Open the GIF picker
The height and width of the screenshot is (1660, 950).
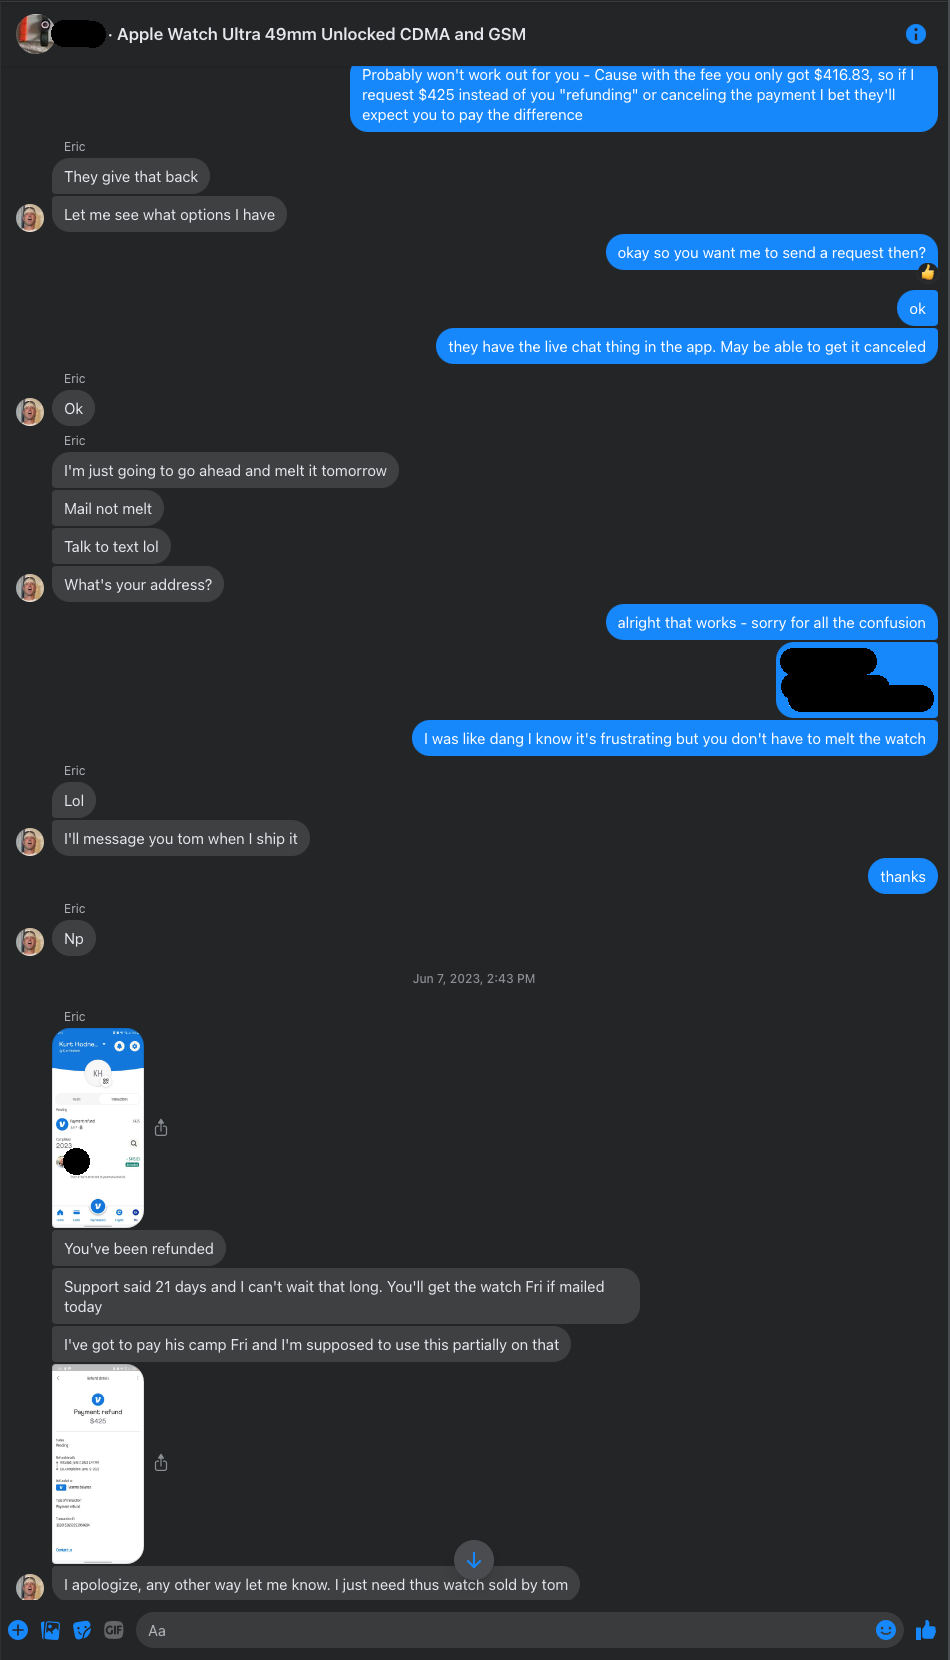pyautogui.click(x=114, y=1630)
